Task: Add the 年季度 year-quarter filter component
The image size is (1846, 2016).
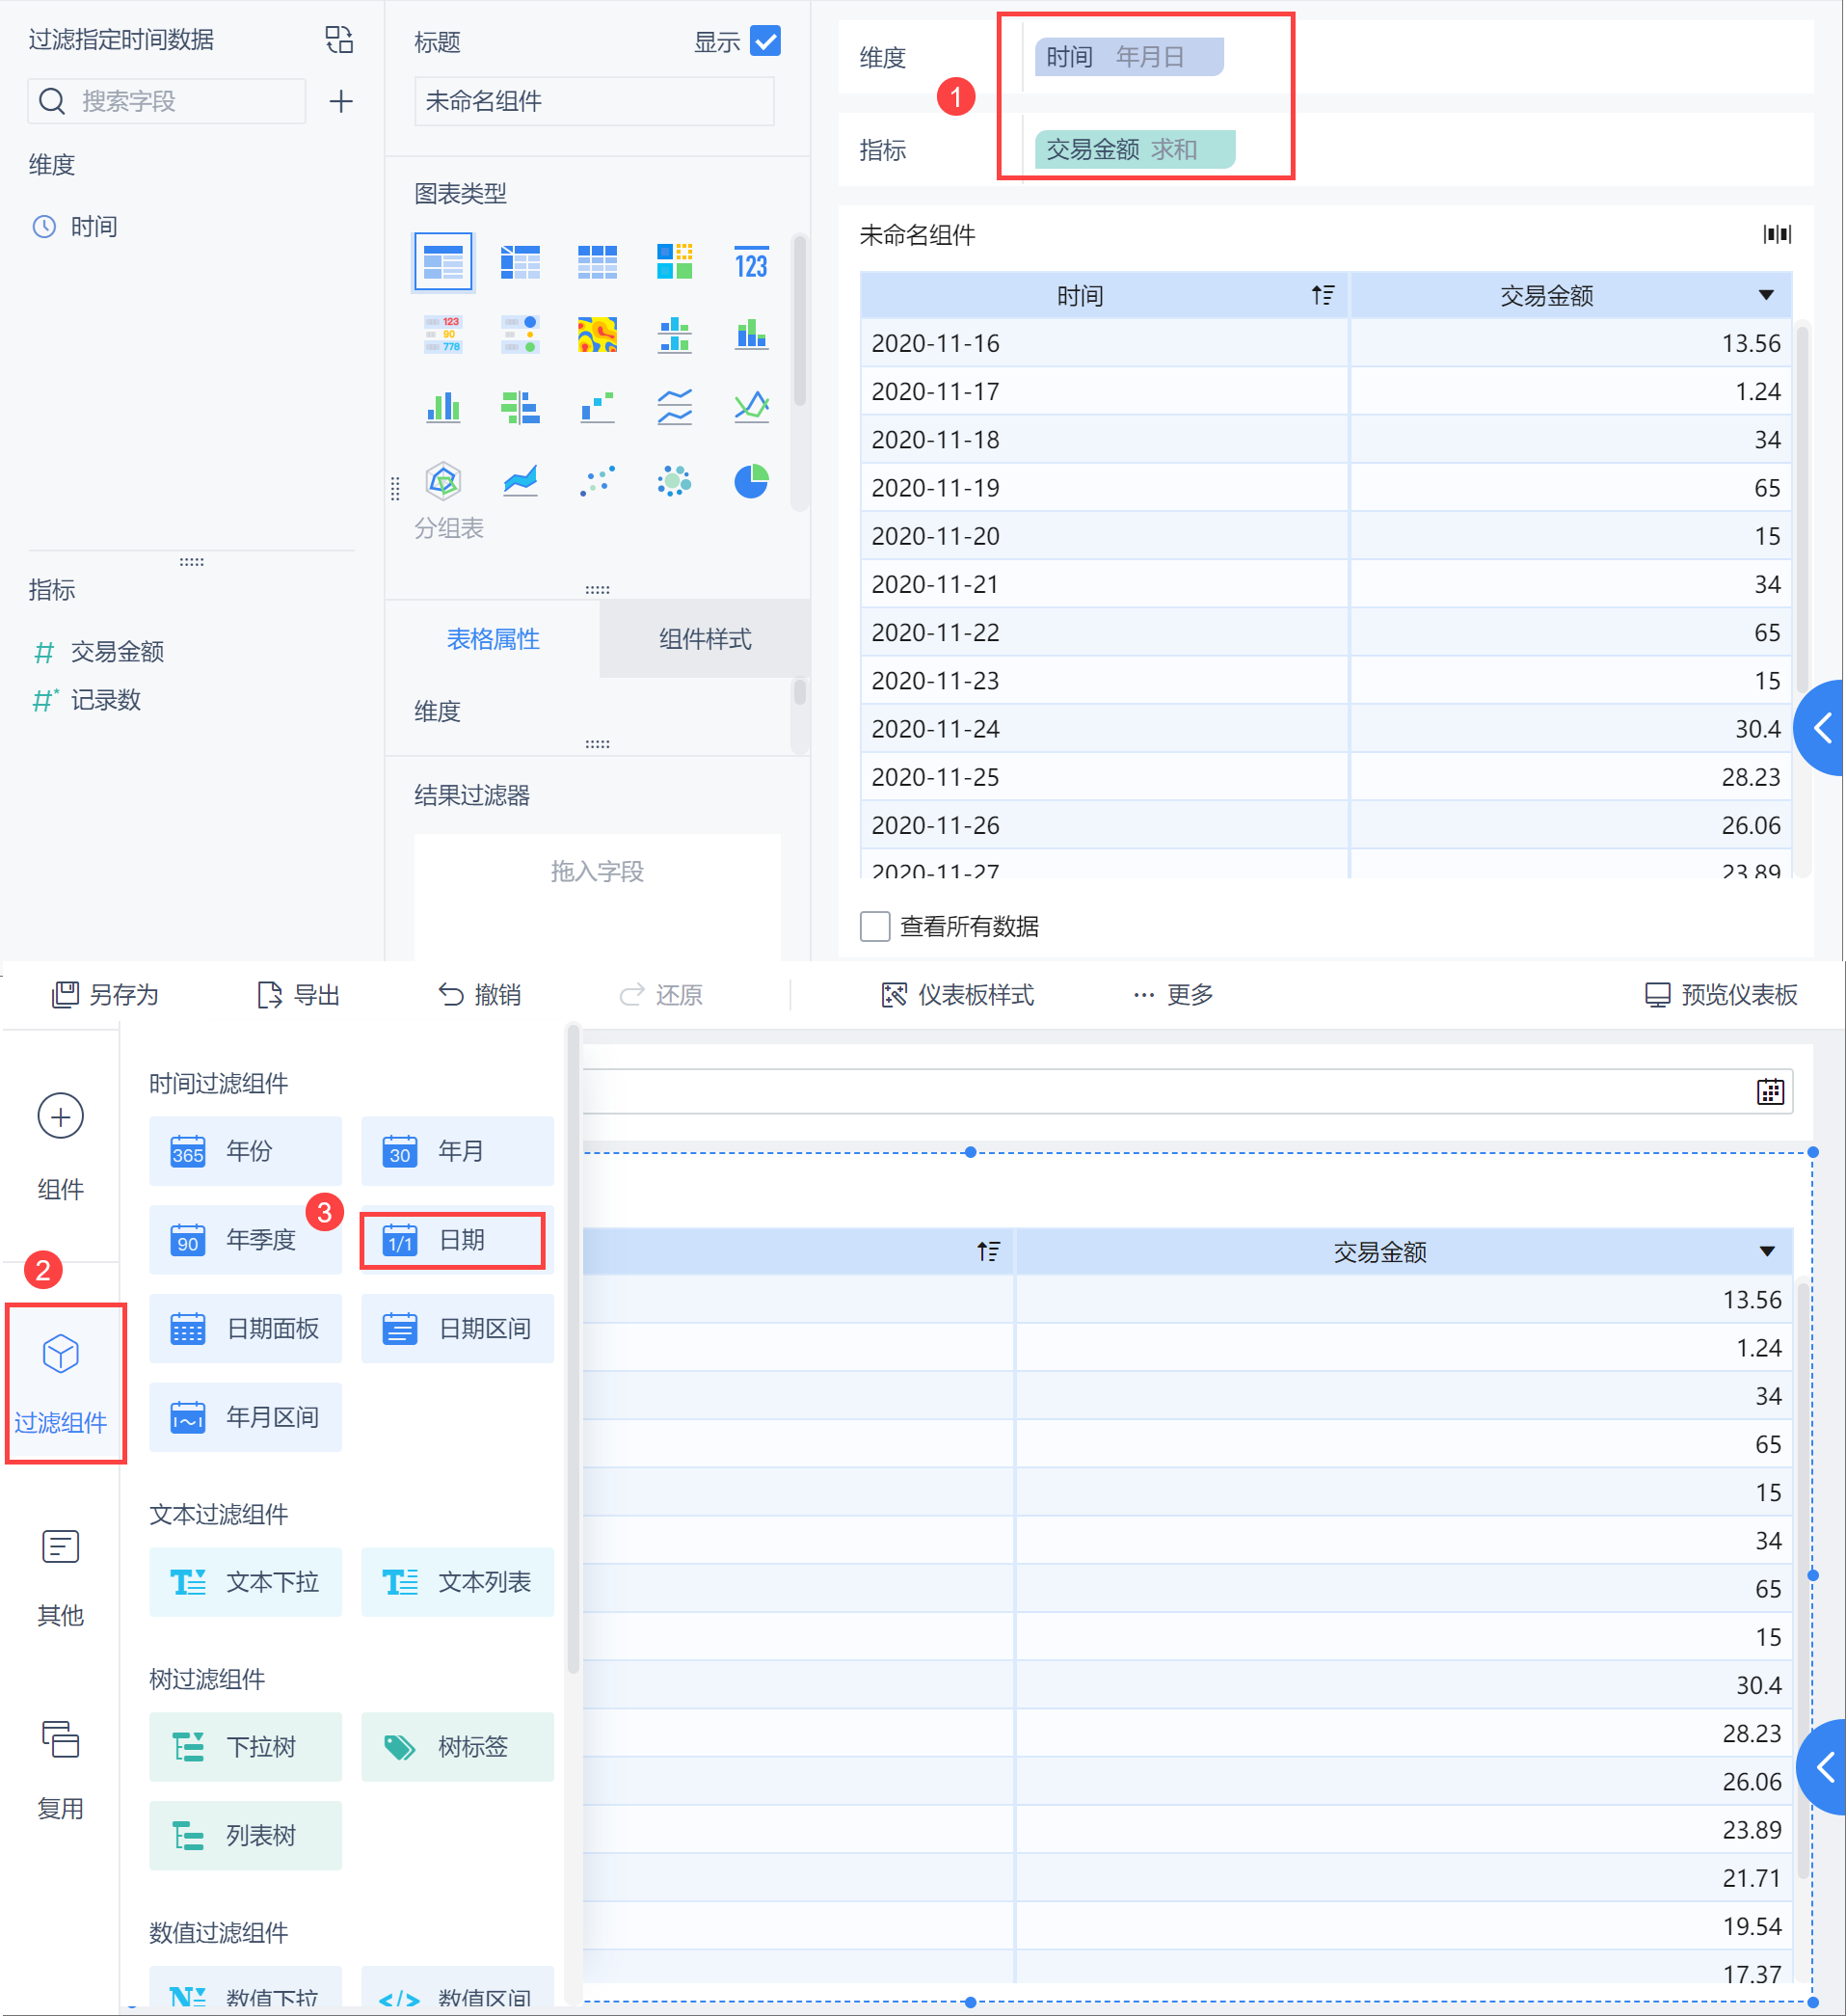Action: coord(245,1239)
